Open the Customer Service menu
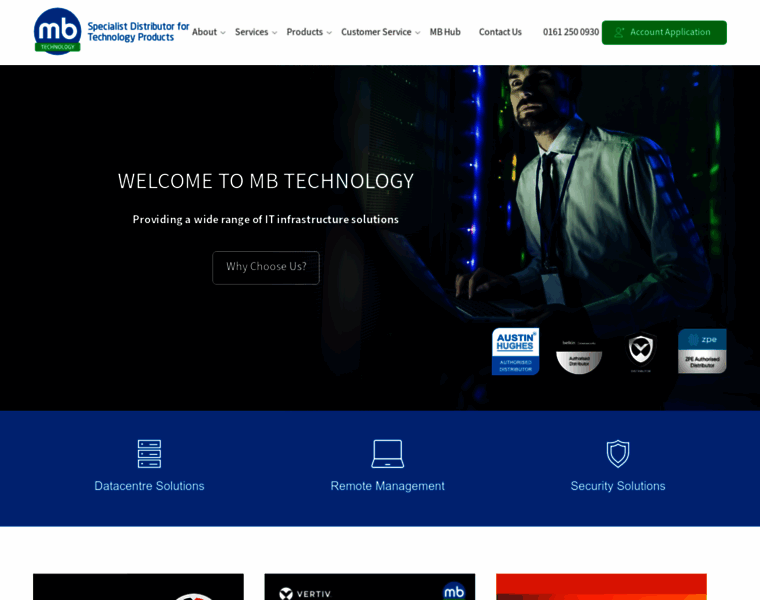The width and height of the screenshot is (760, 600). 376,32
